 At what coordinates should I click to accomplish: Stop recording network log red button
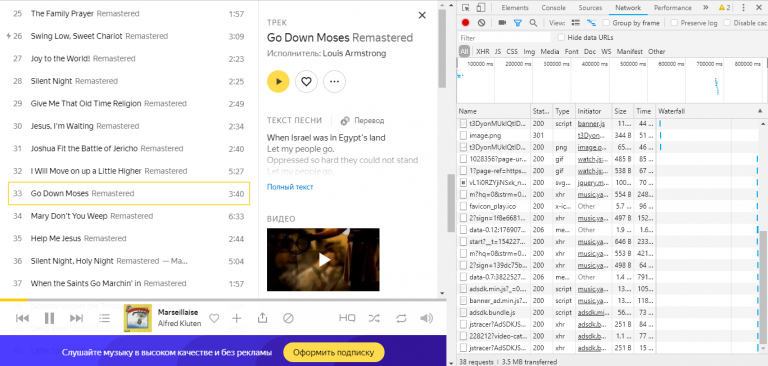click(x=466, y=23)
